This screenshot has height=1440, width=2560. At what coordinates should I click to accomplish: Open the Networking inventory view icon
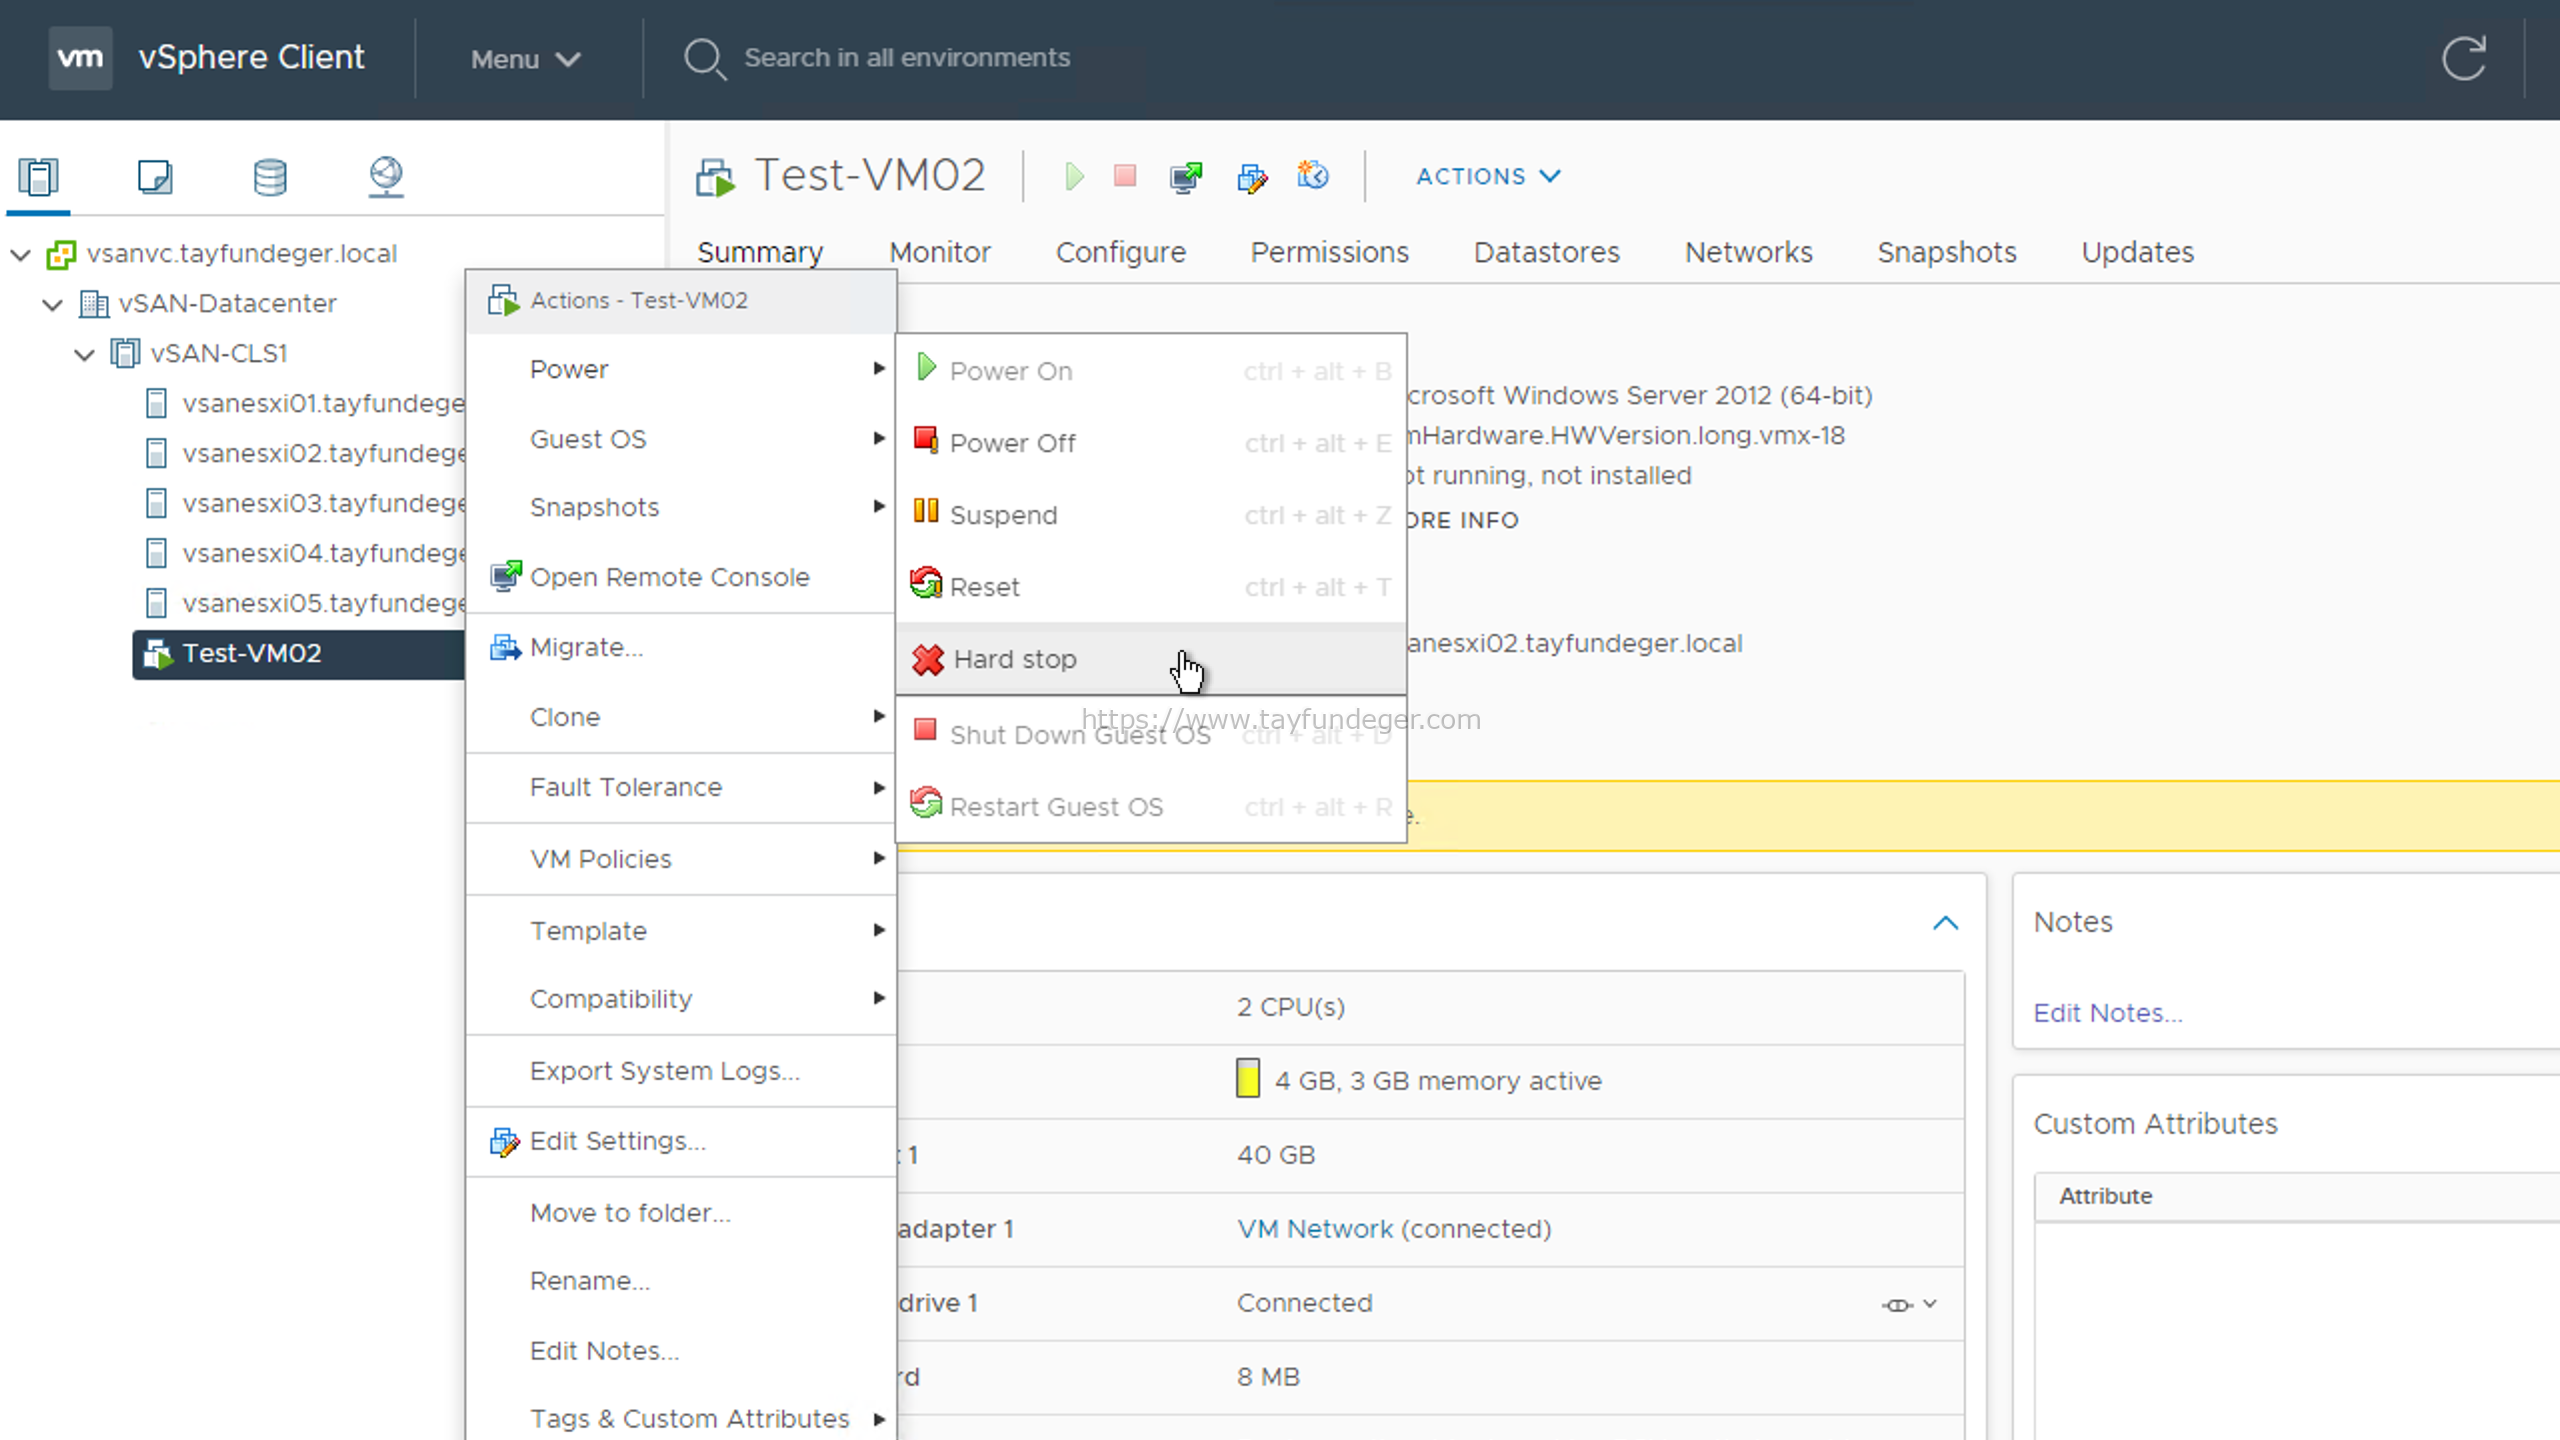(386, 177)
